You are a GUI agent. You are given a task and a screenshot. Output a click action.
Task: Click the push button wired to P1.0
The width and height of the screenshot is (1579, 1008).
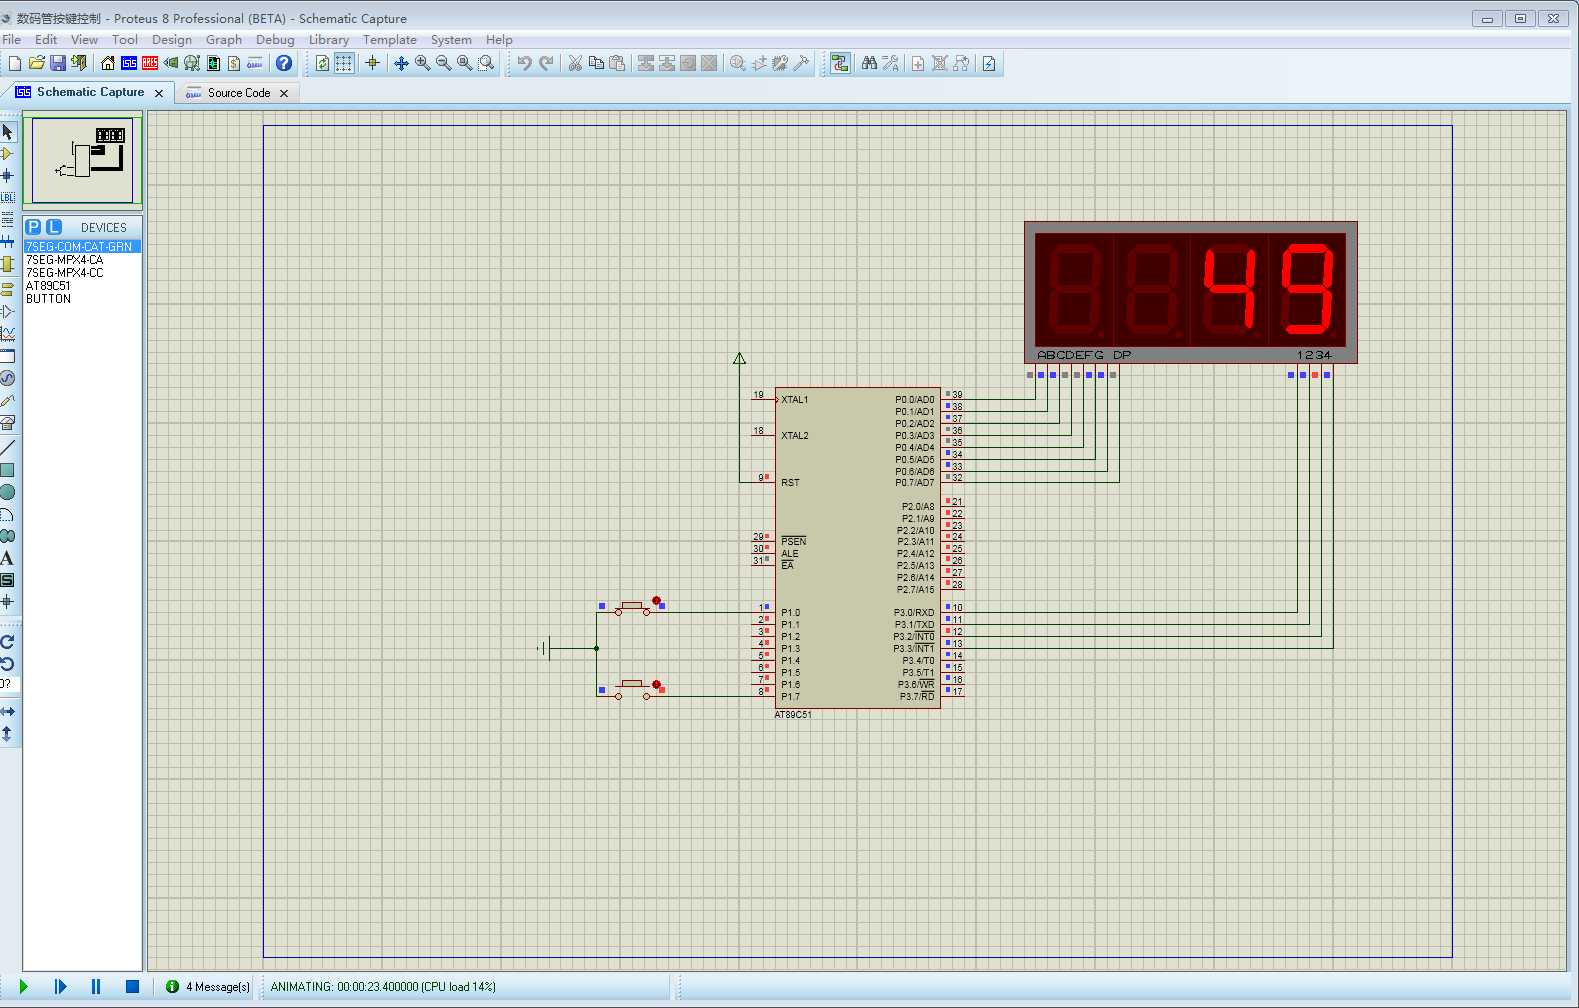(x=631, y=607)
